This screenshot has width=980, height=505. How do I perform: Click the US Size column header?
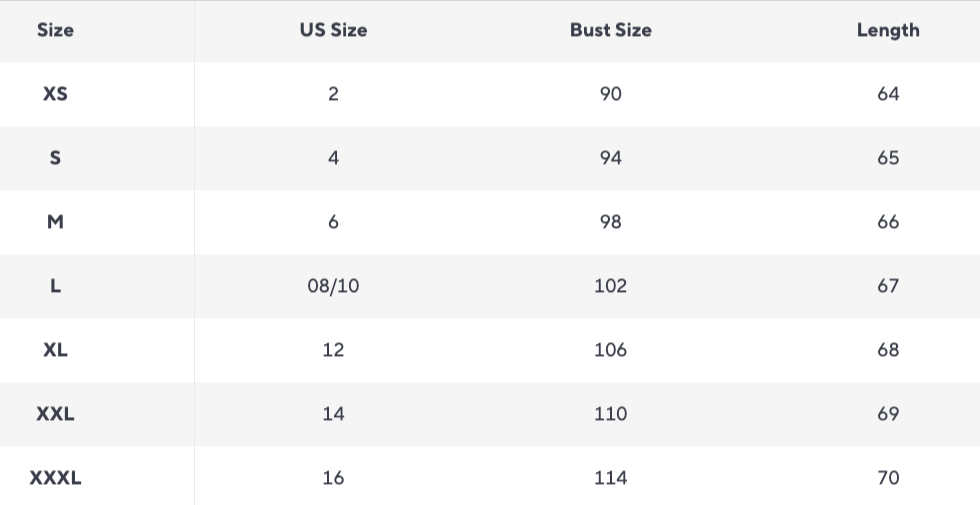tap(333, 30)
